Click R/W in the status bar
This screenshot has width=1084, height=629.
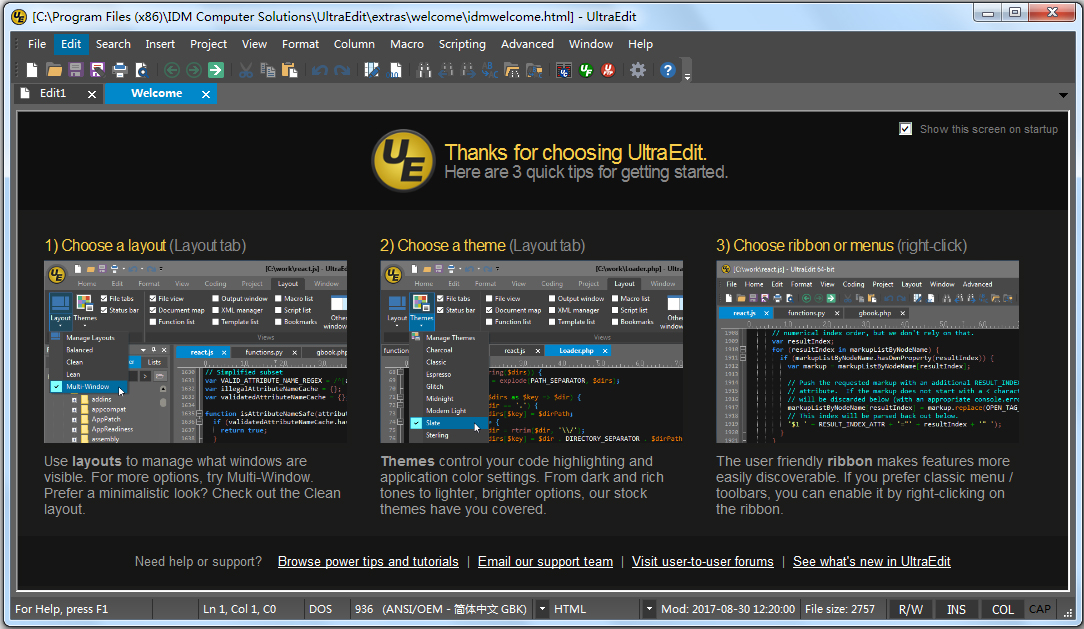tap(910, 609)
